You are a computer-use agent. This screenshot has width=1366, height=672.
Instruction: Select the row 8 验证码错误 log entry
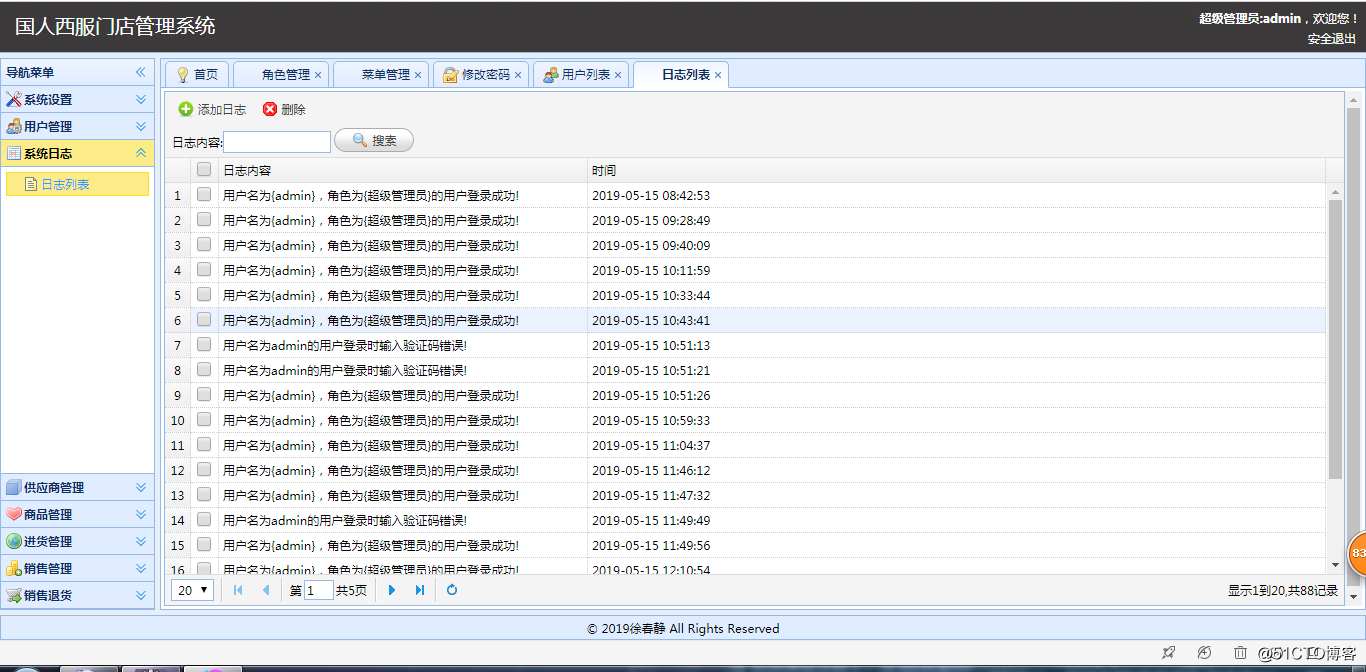[x=746, y=370]
